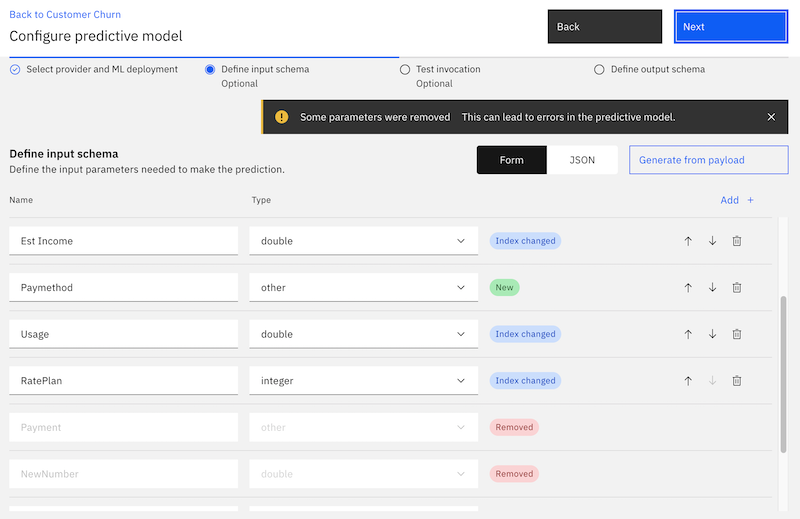The width and height of the screenshot is (800, 519).
Task: Edit the Paymethod name field
Action: coord(123,287)
